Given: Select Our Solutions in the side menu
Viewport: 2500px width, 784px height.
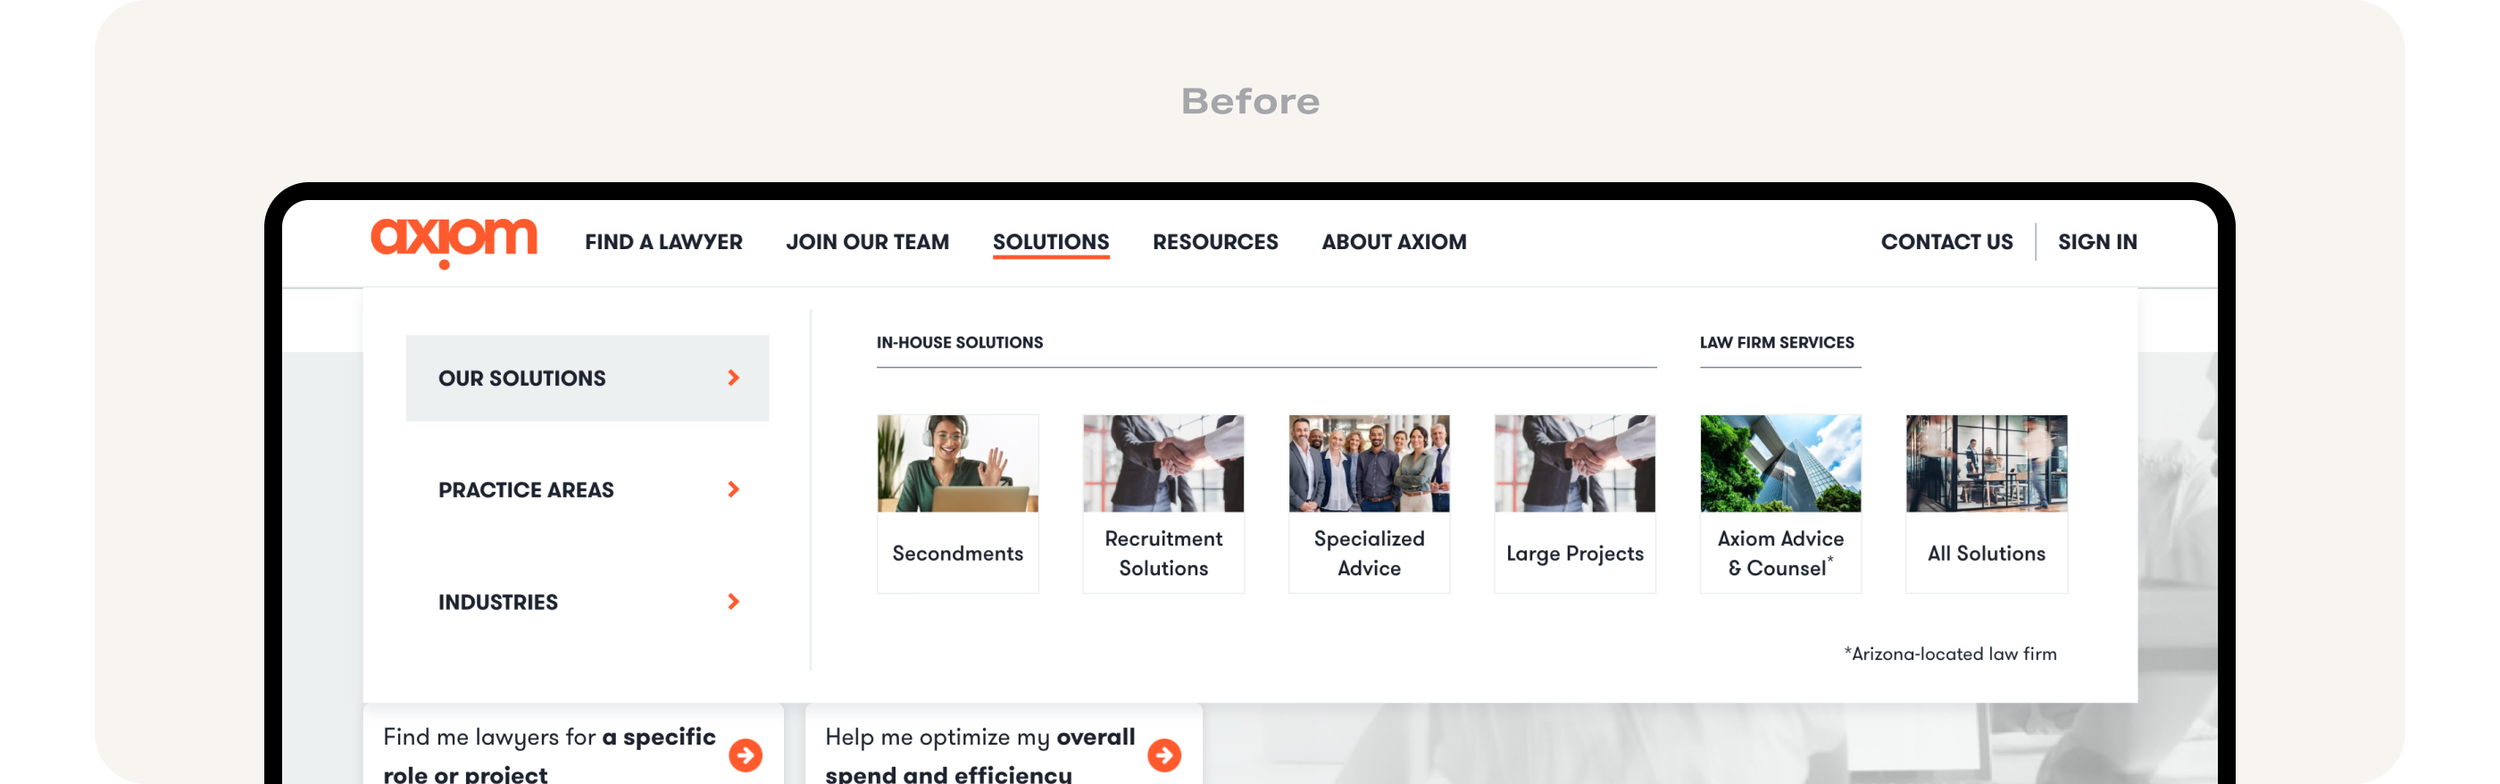Looking at the screenshot, I should (x=587, y=378).
